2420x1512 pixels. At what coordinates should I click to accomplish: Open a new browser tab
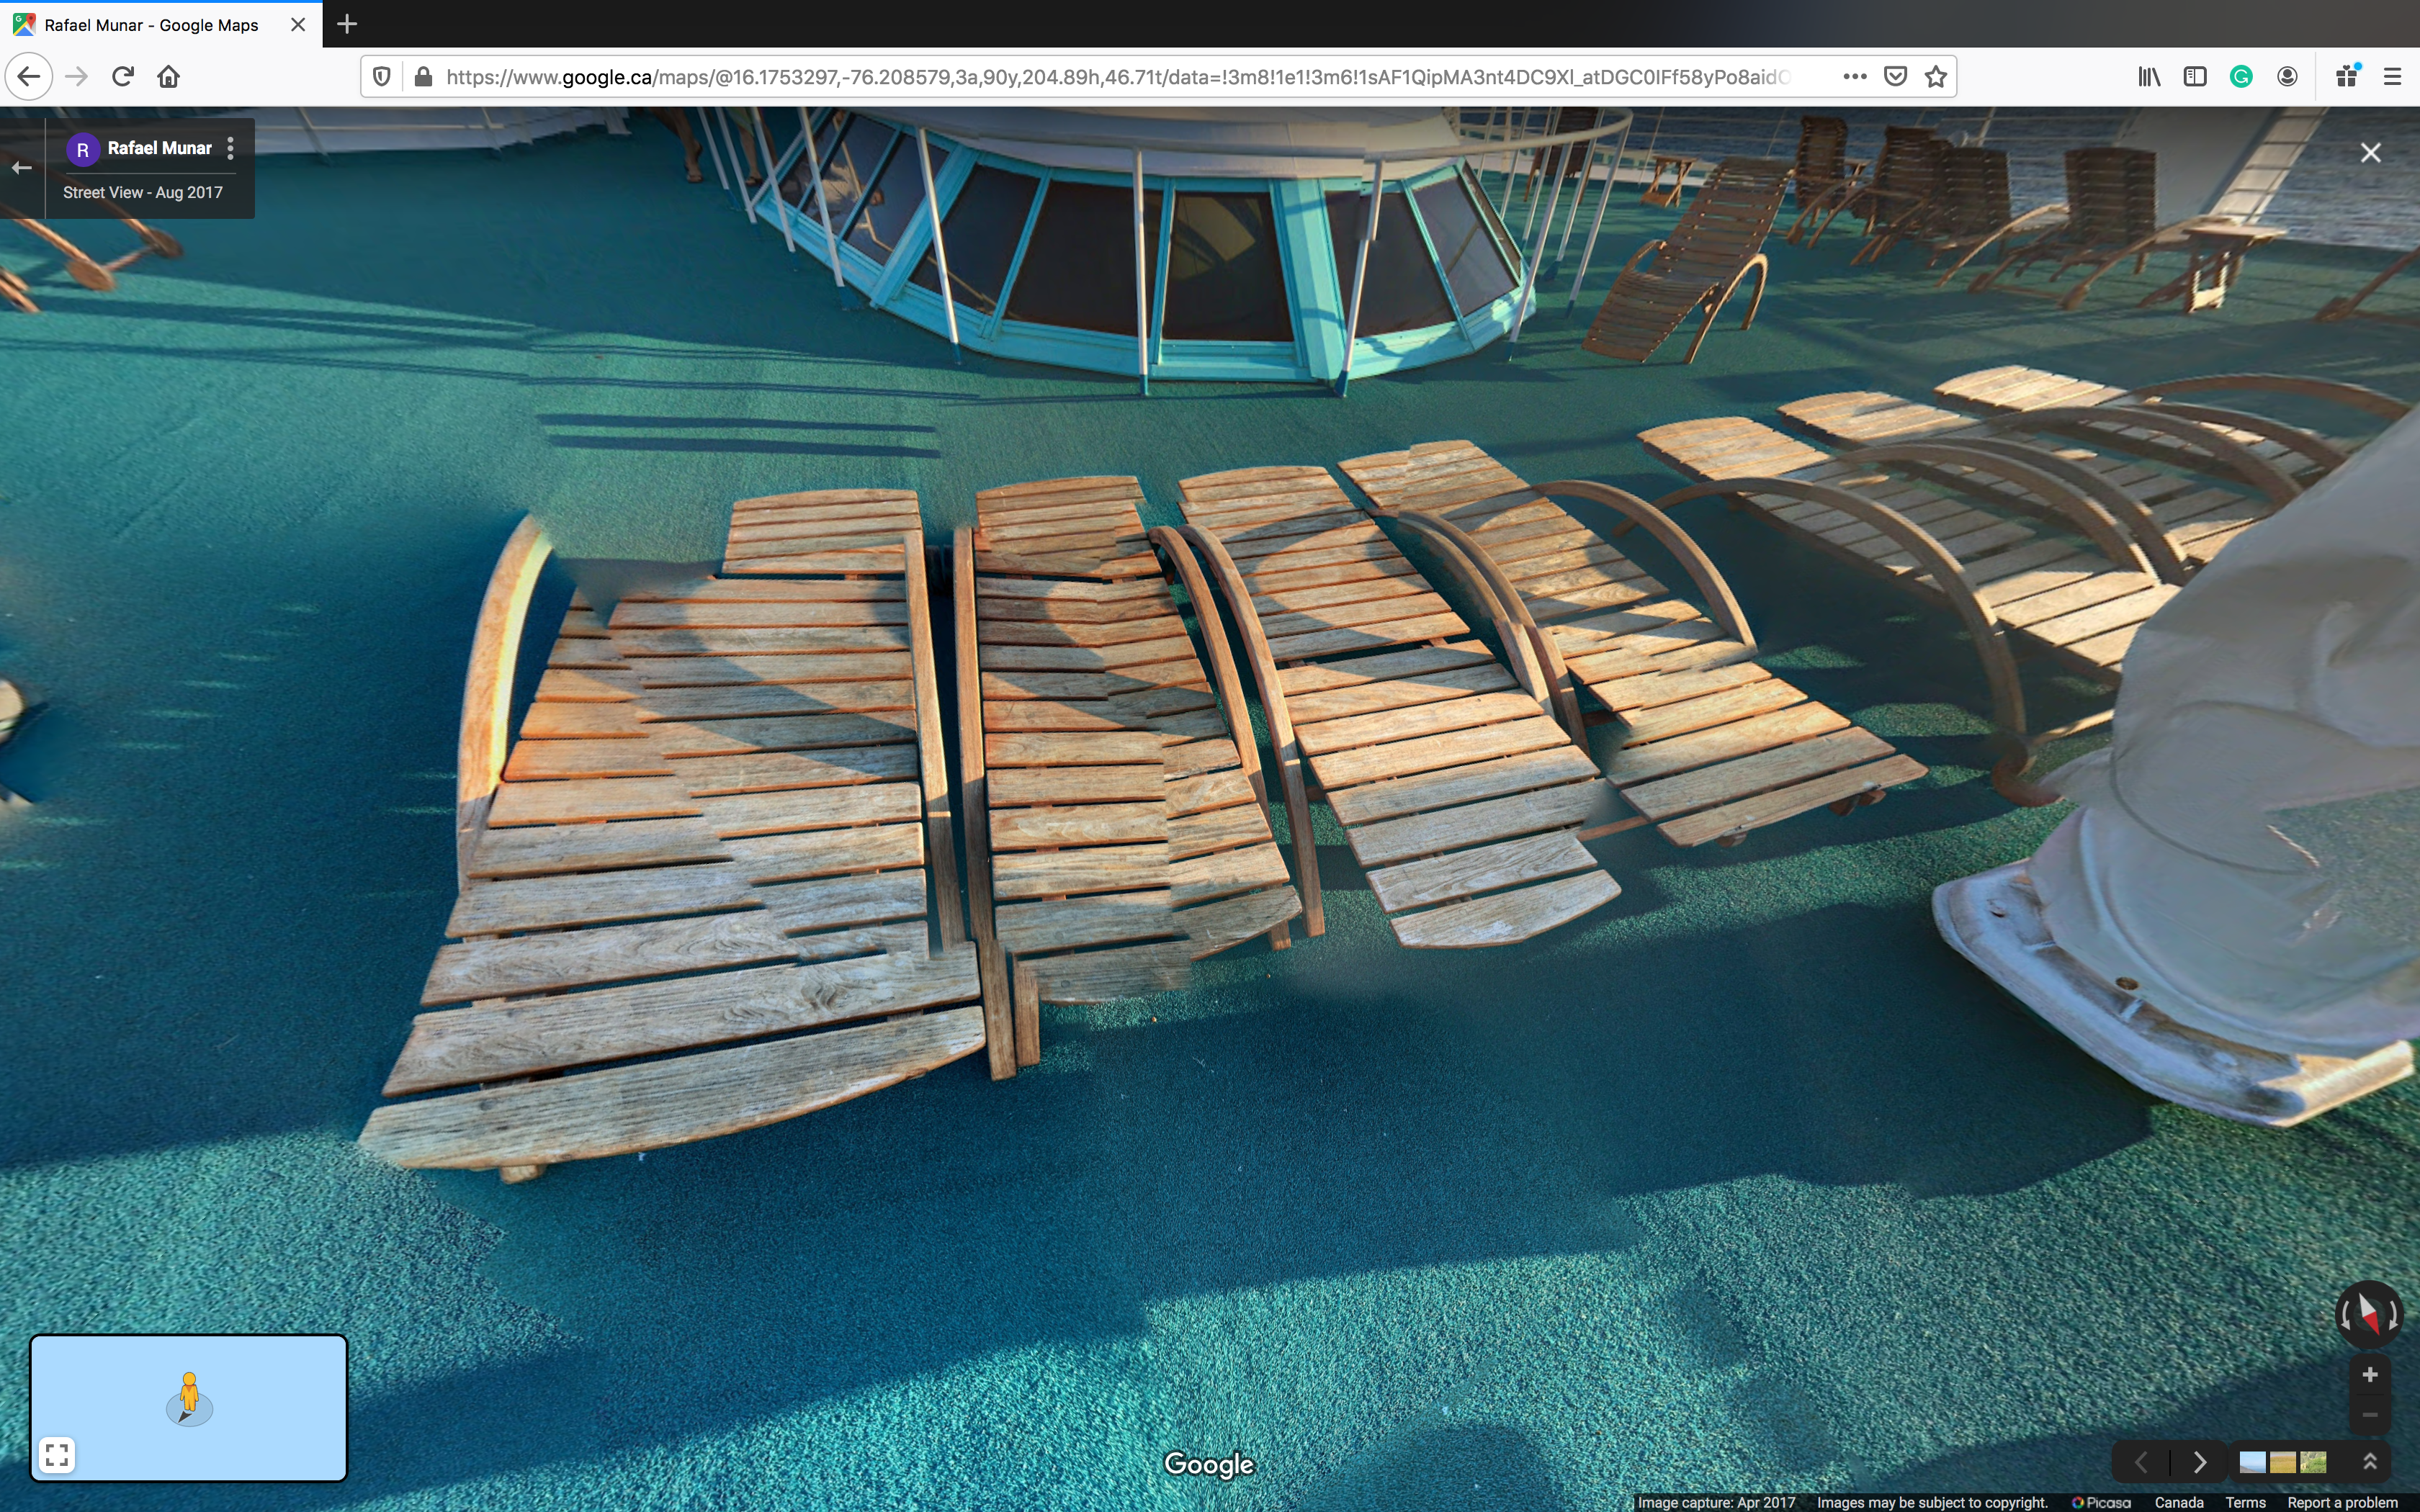[x=347, y=24]
